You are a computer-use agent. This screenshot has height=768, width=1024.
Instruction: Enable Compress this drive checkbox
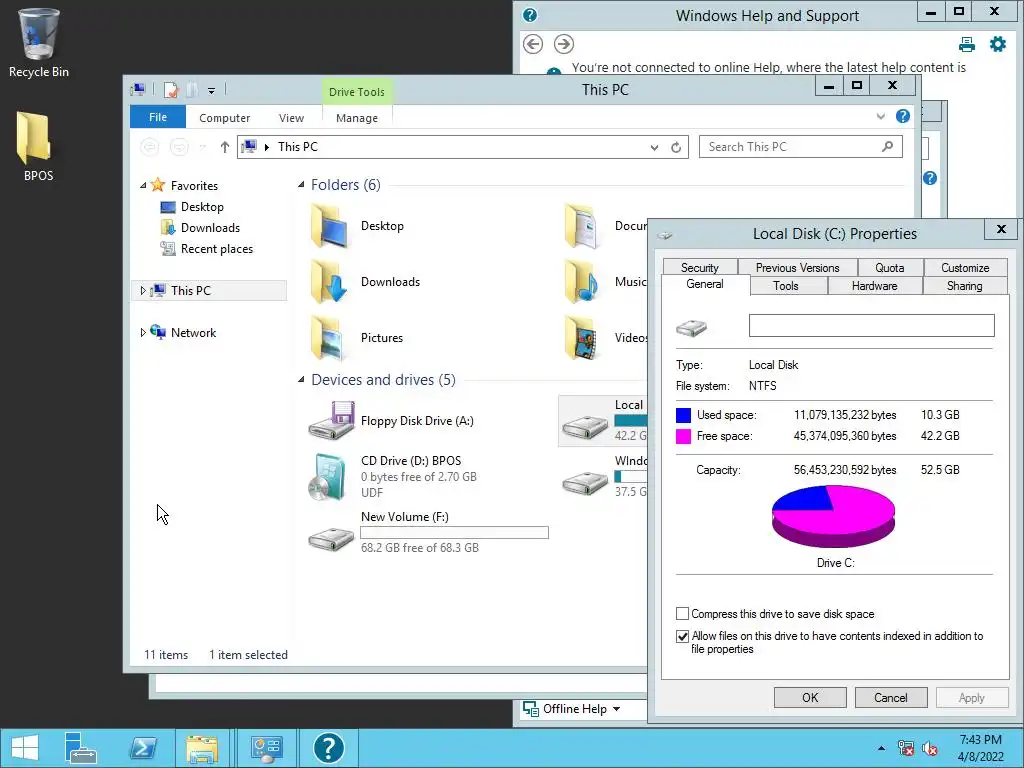pyautogui.click(x=682, y=614)
